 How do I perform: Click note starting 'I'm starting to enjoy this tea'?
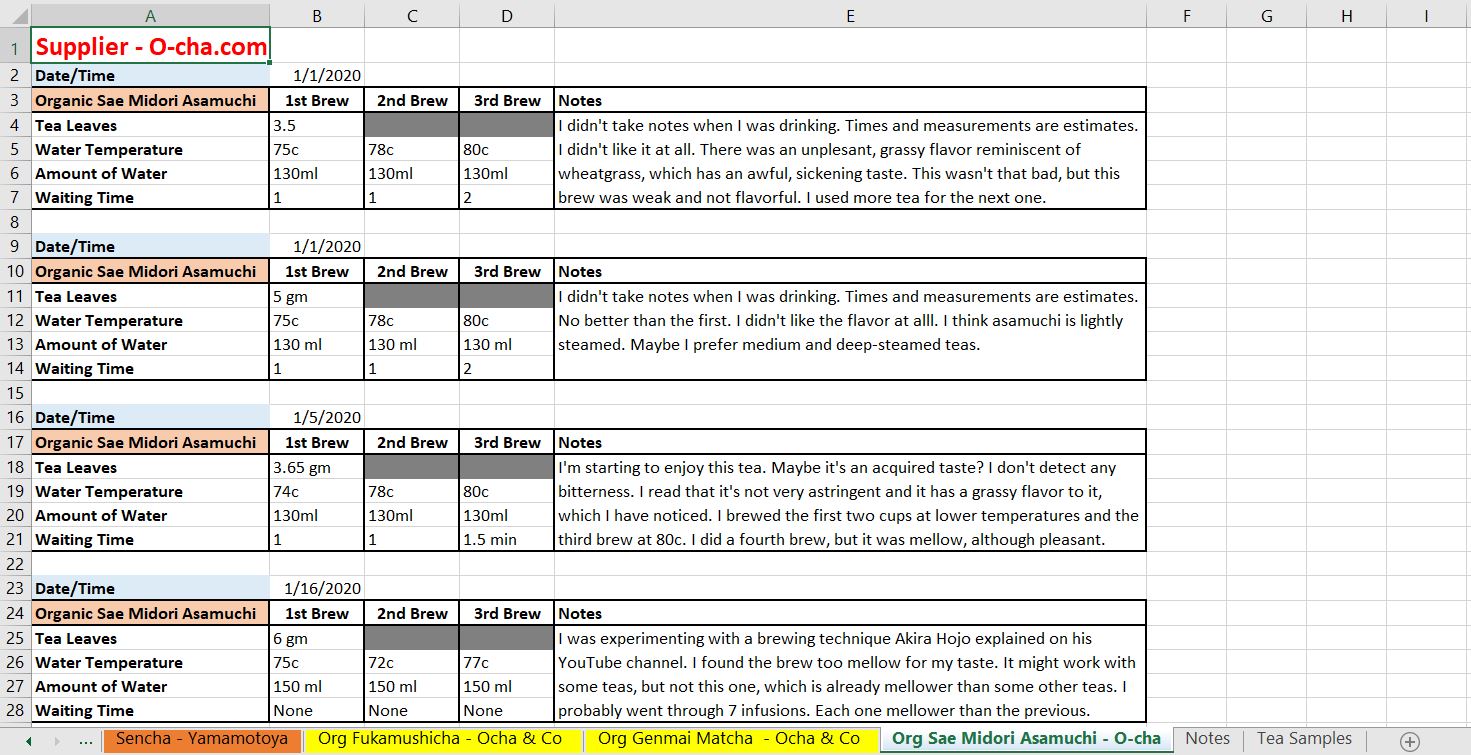click(x=850, y=503)
